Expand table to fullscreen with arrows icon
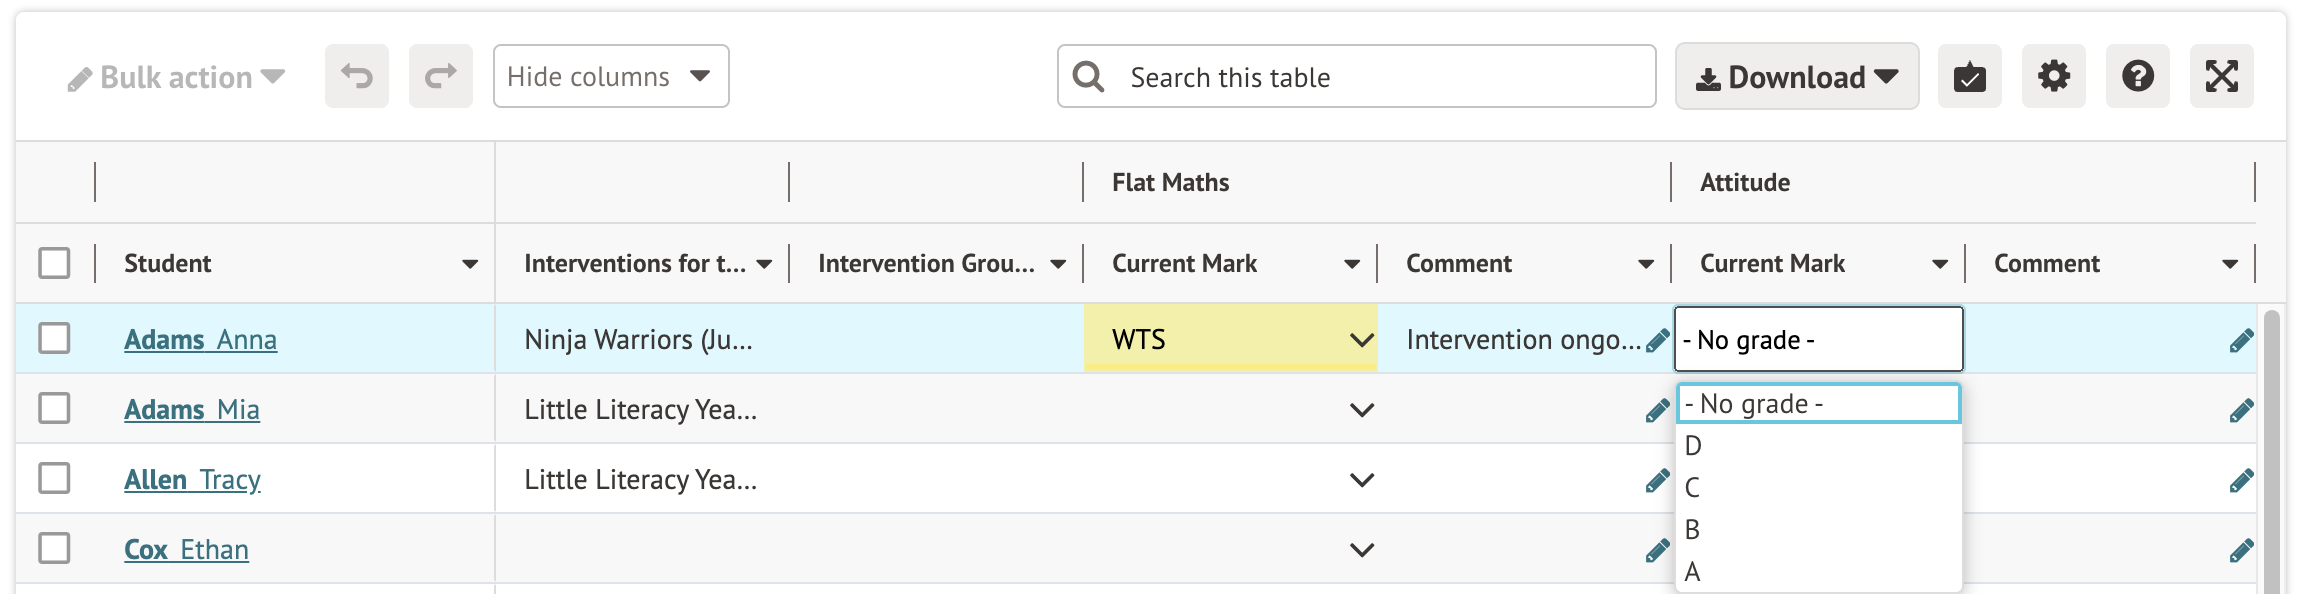2298x594 pixels. click(2221, 76)
